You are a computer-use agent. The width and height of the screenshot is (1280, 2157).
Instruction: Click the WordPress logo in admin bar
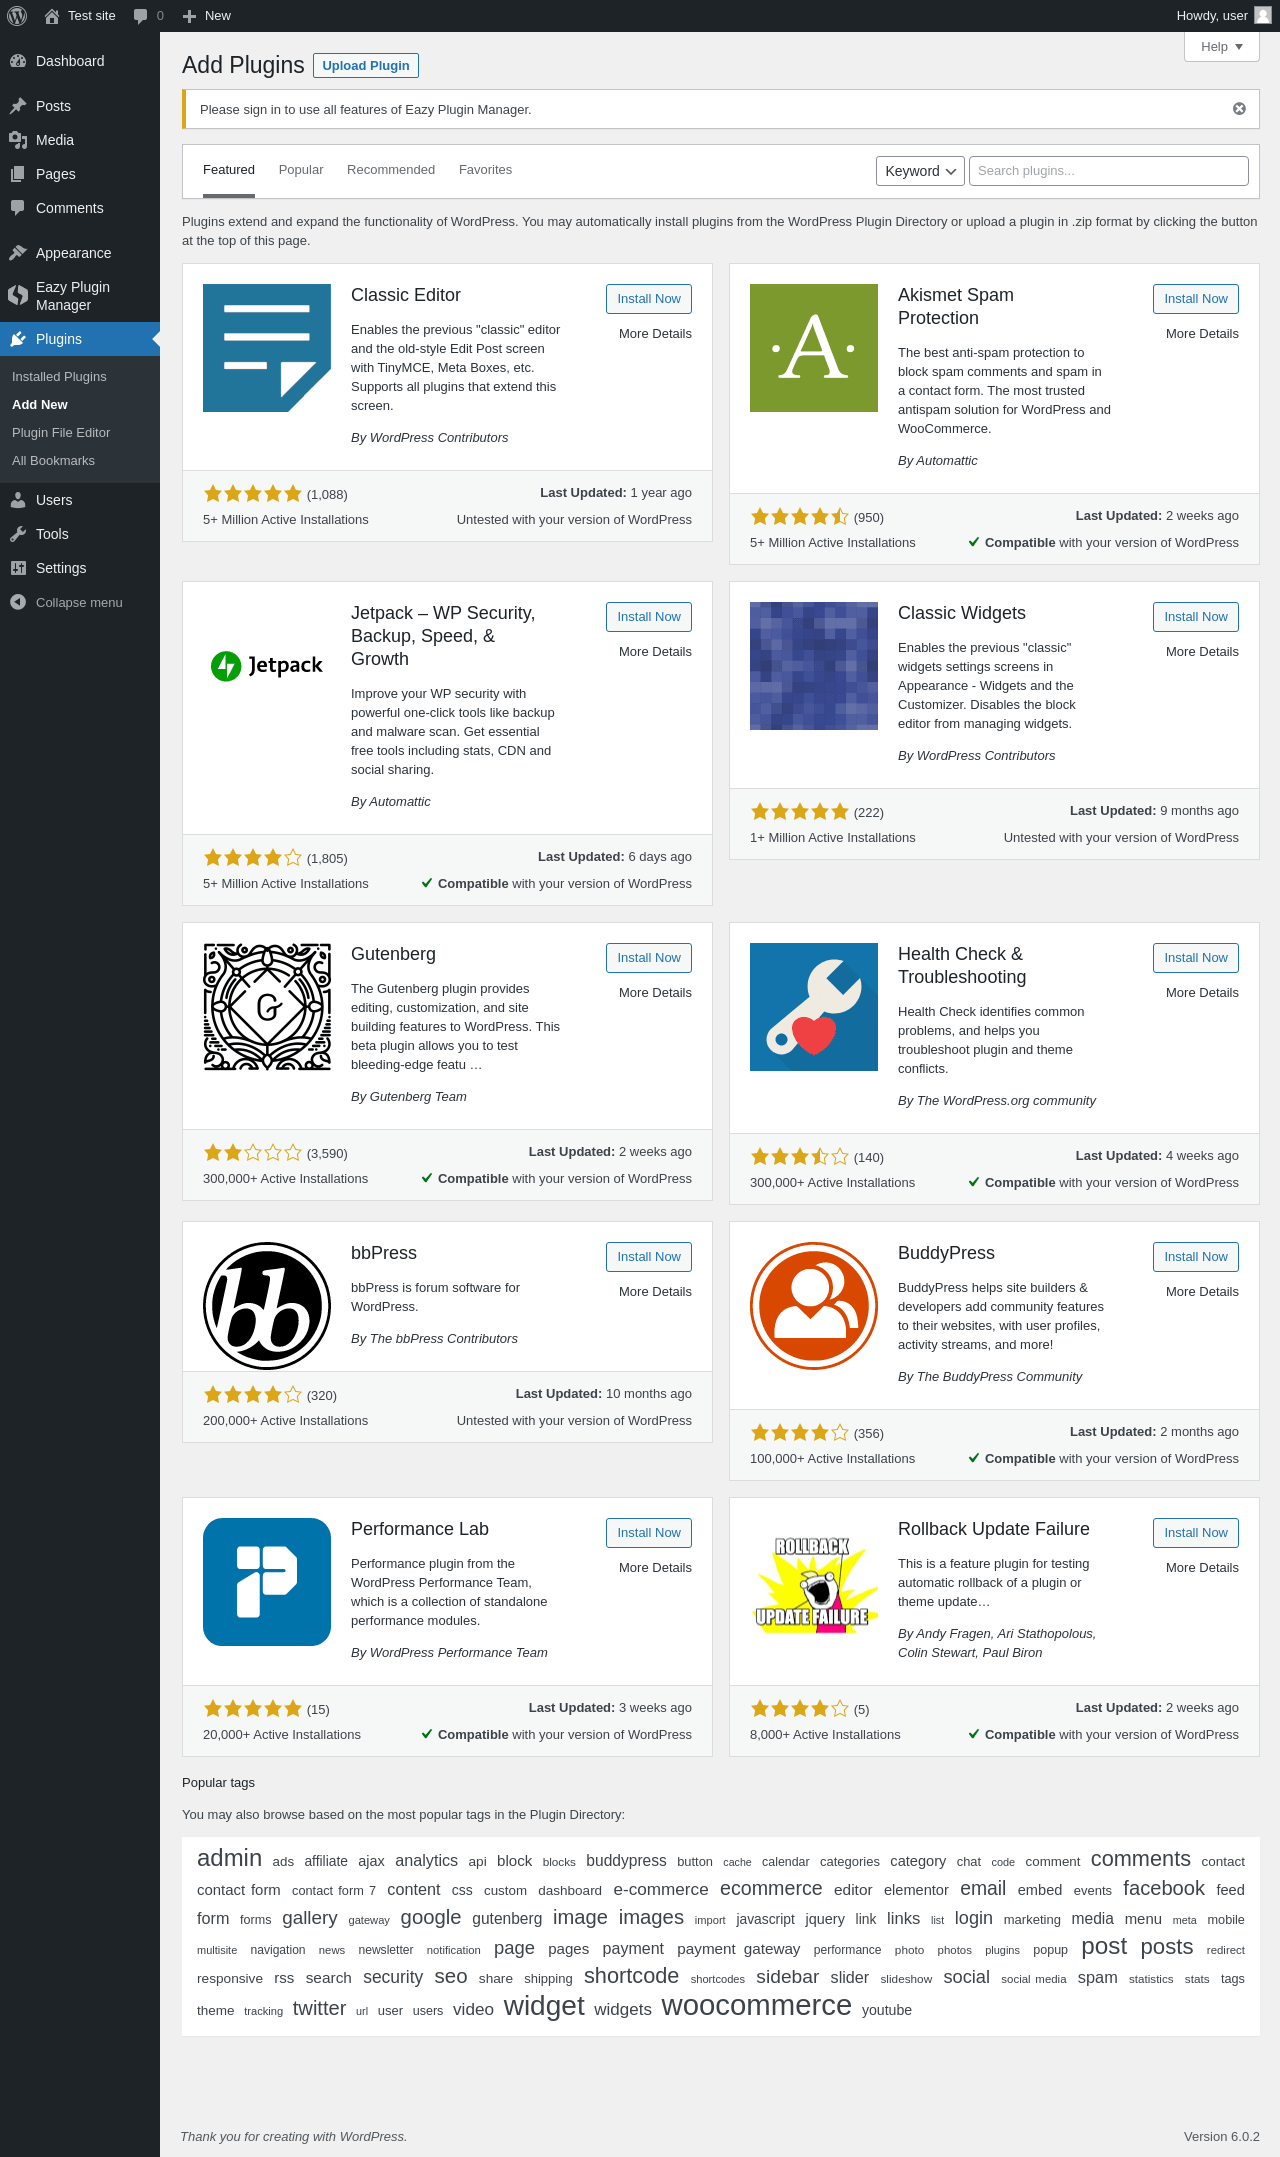17,16
